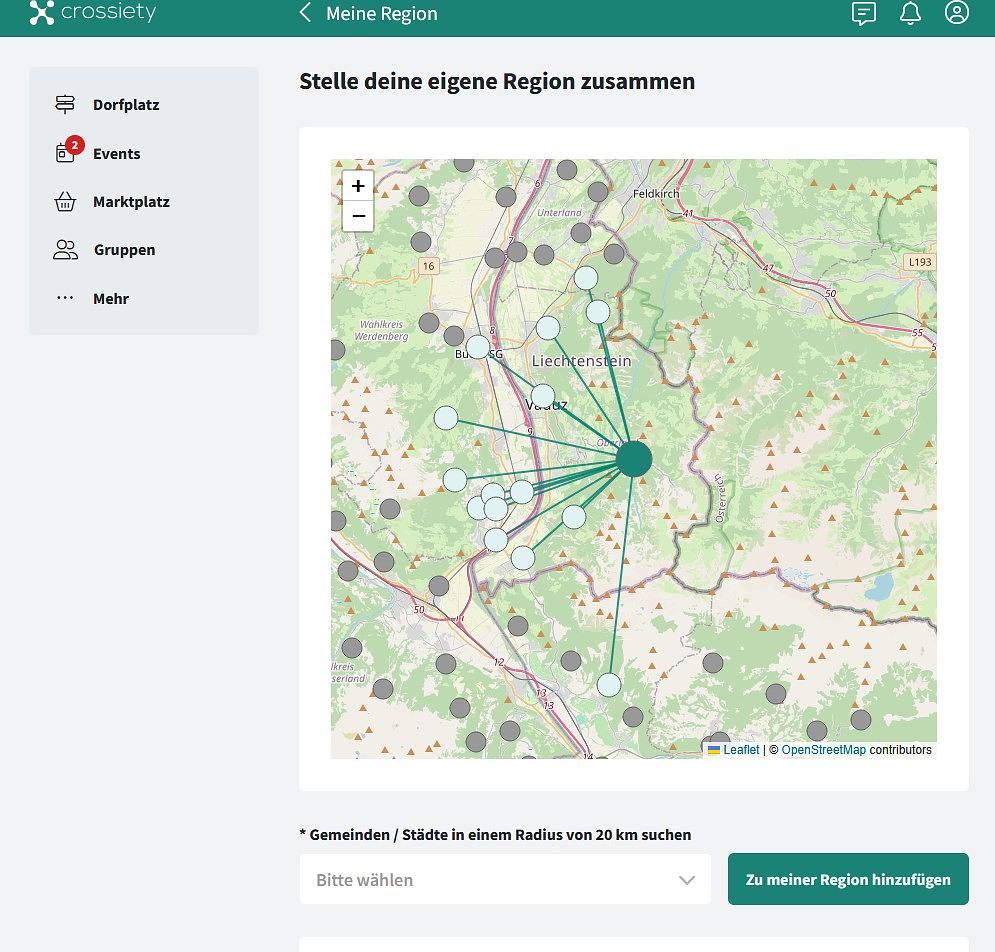
Task: Zoom in on the map
Action: 358,186
